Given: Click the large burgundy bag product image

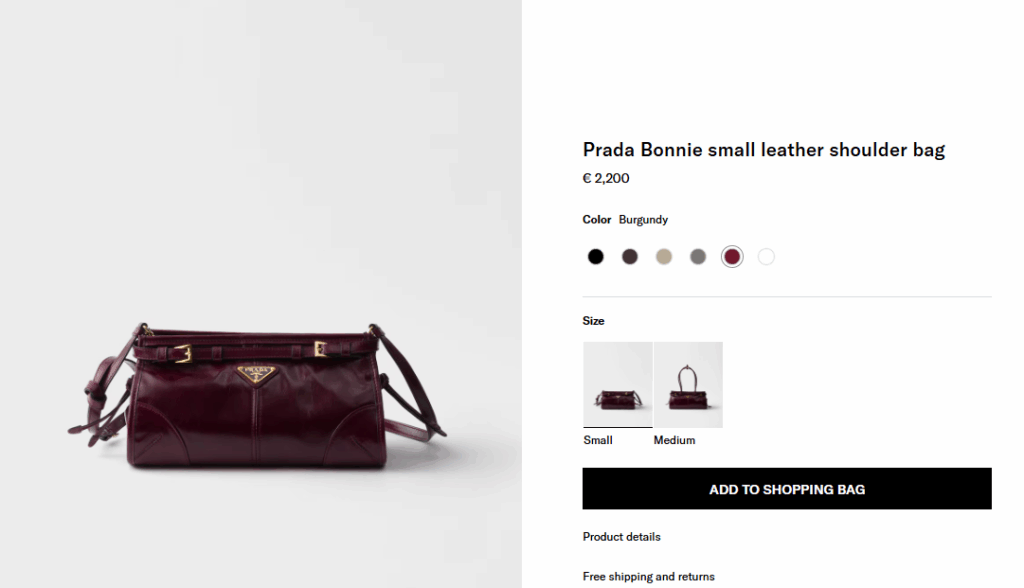Looking at the screenshot, I should click(260, 400).
